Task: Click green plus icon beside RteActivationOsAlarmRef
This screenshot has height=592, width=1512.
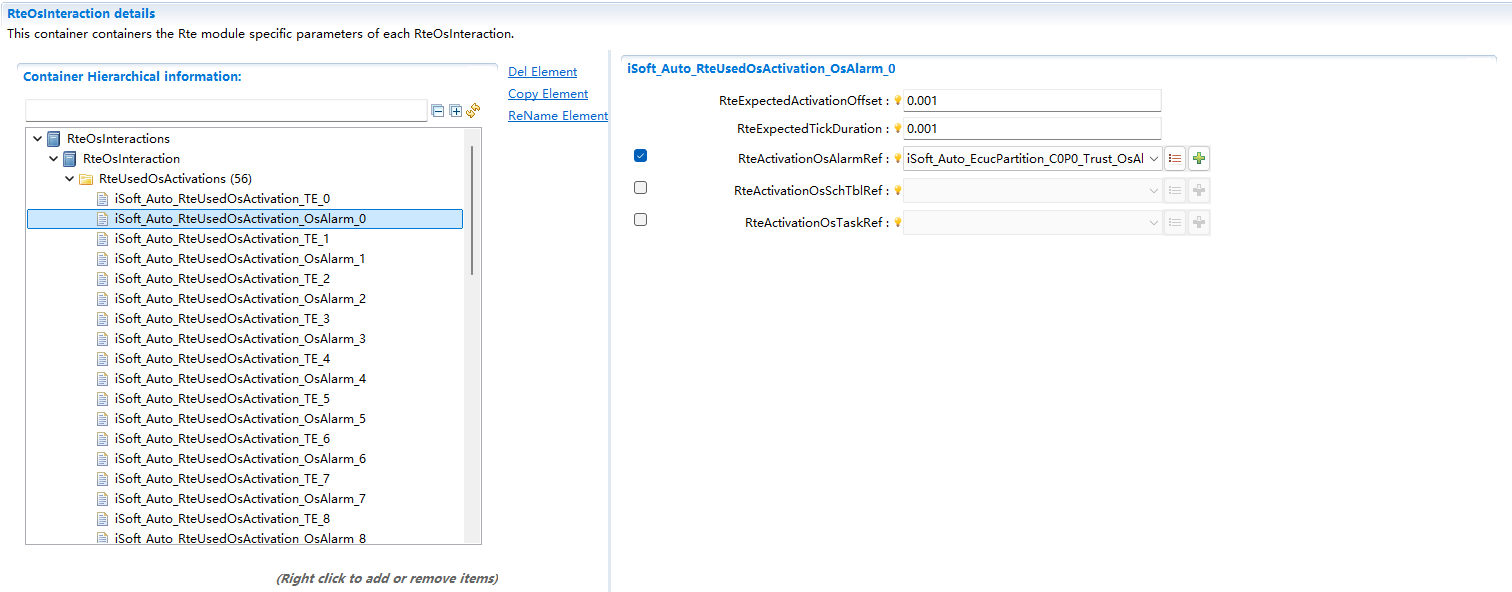Action: tap(1199, 158)
